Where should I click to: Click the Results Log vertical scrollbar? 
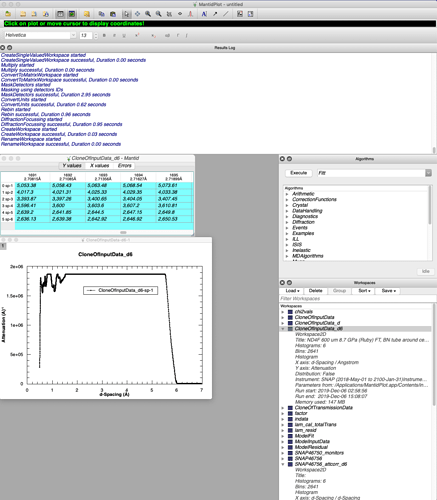[x=434, y=150]
